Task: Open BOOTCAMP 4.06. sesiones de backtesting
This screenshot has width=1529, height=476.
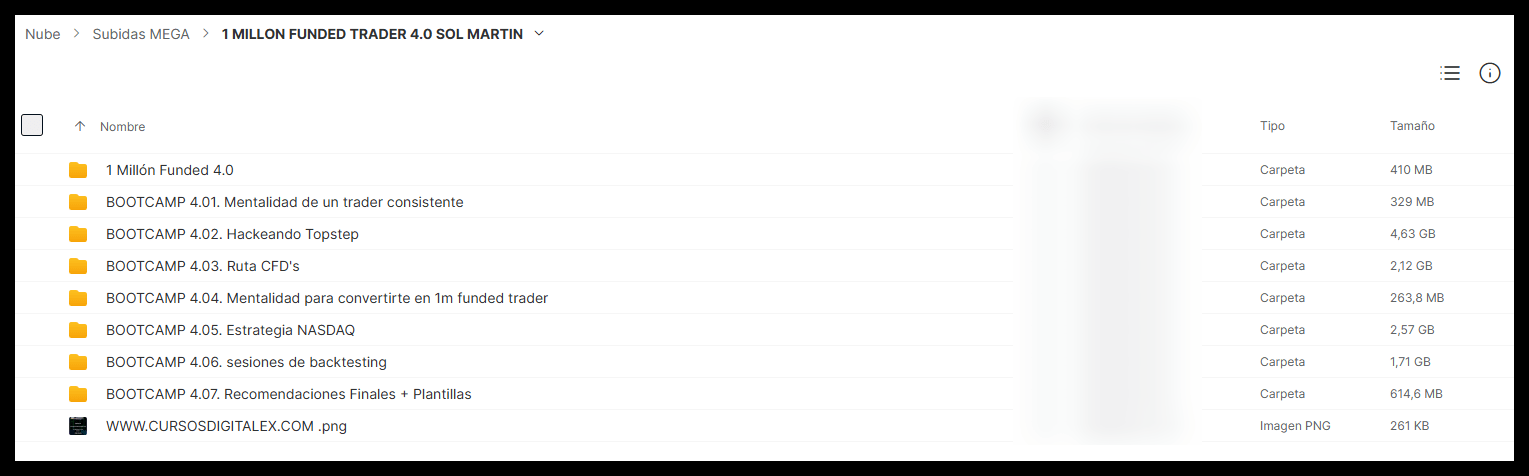Action: tap(246, 362)
